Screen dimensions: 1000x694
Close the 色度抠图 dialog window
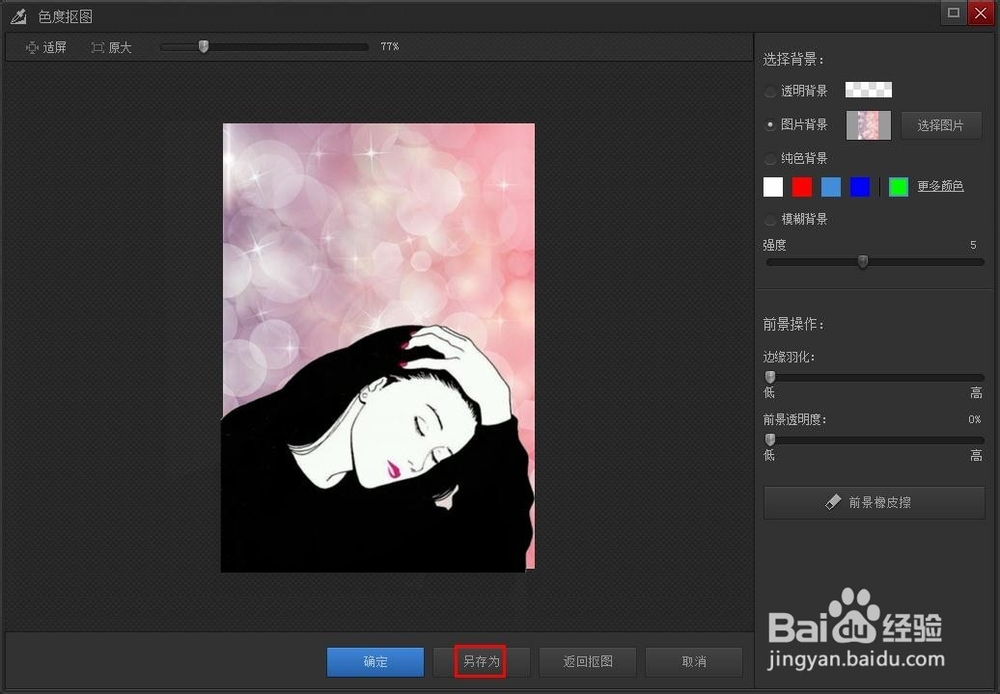point(981,13)
